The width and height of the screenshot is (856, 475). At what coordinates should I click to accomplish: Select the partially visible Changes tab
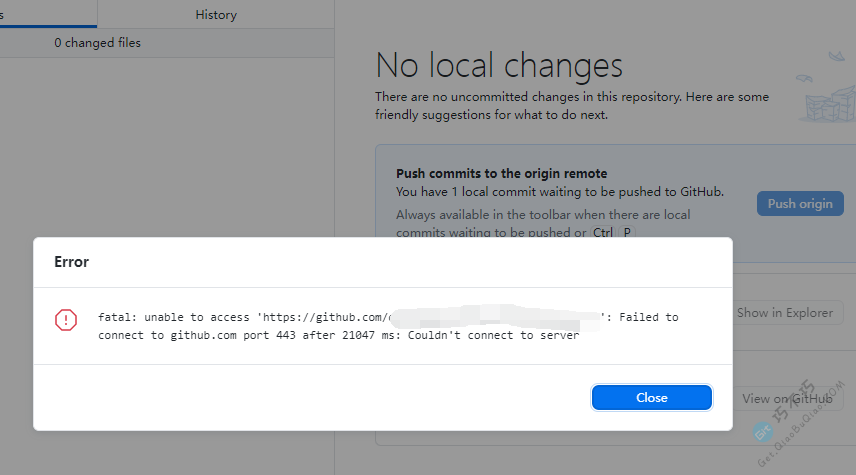48,14
